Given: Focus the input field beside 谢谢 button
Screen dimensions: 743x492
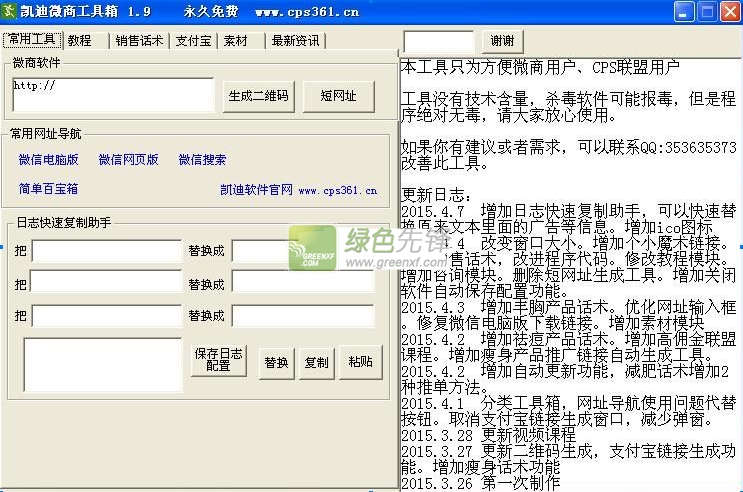Looking at the screenshot, I should (x=438, y=42).
